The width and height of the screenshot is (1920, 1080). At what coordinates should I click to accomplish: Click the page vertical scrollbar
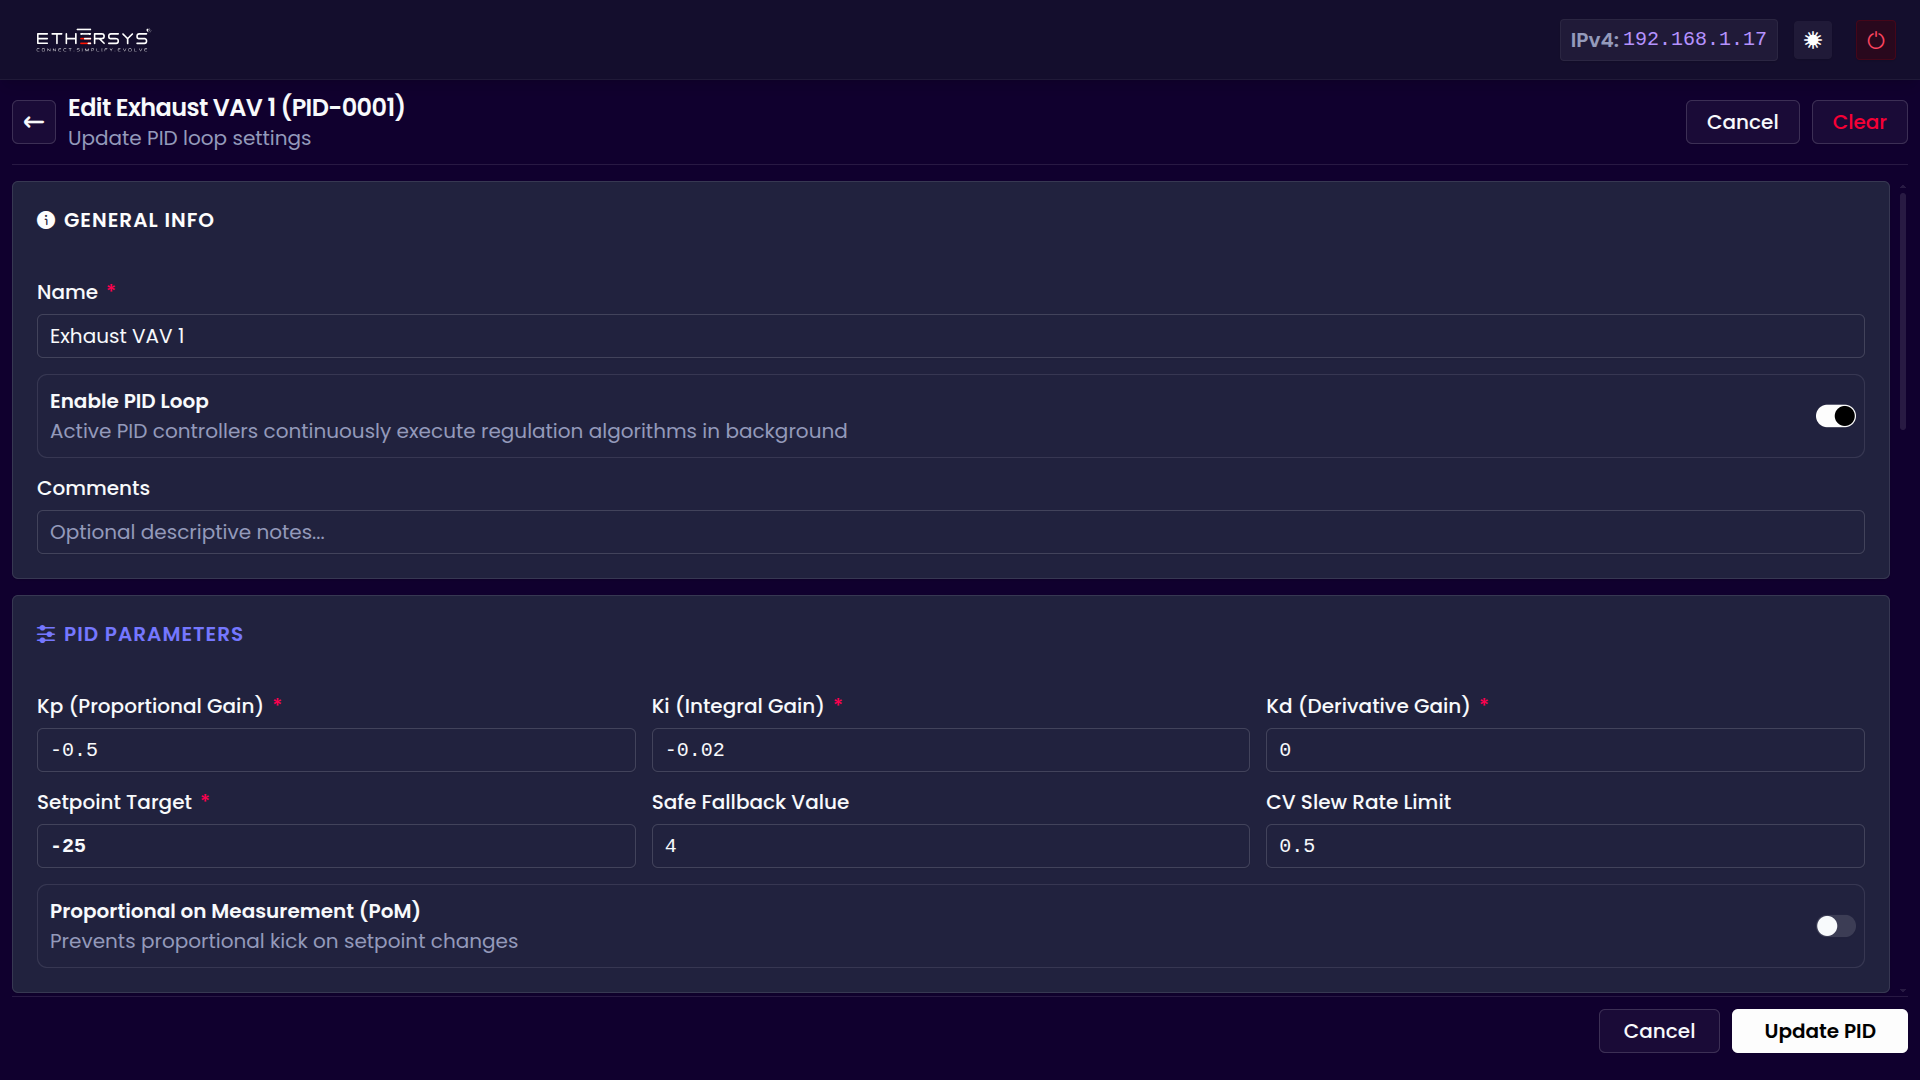coord(1902,312)
